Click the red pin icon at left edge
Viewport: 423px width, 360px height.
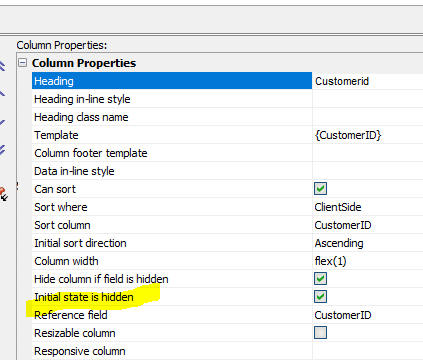pos(3,194)
